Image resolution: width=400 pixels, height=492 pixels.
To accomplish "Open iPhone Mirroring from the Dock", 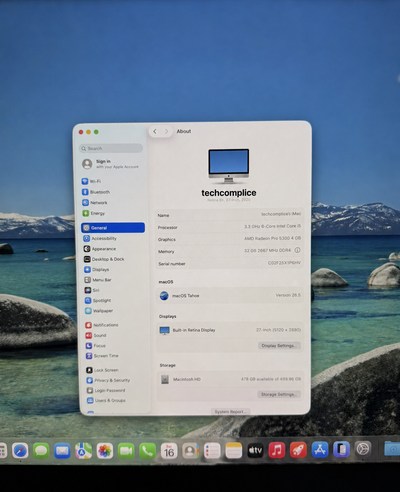I will click(x=341, y=449).
